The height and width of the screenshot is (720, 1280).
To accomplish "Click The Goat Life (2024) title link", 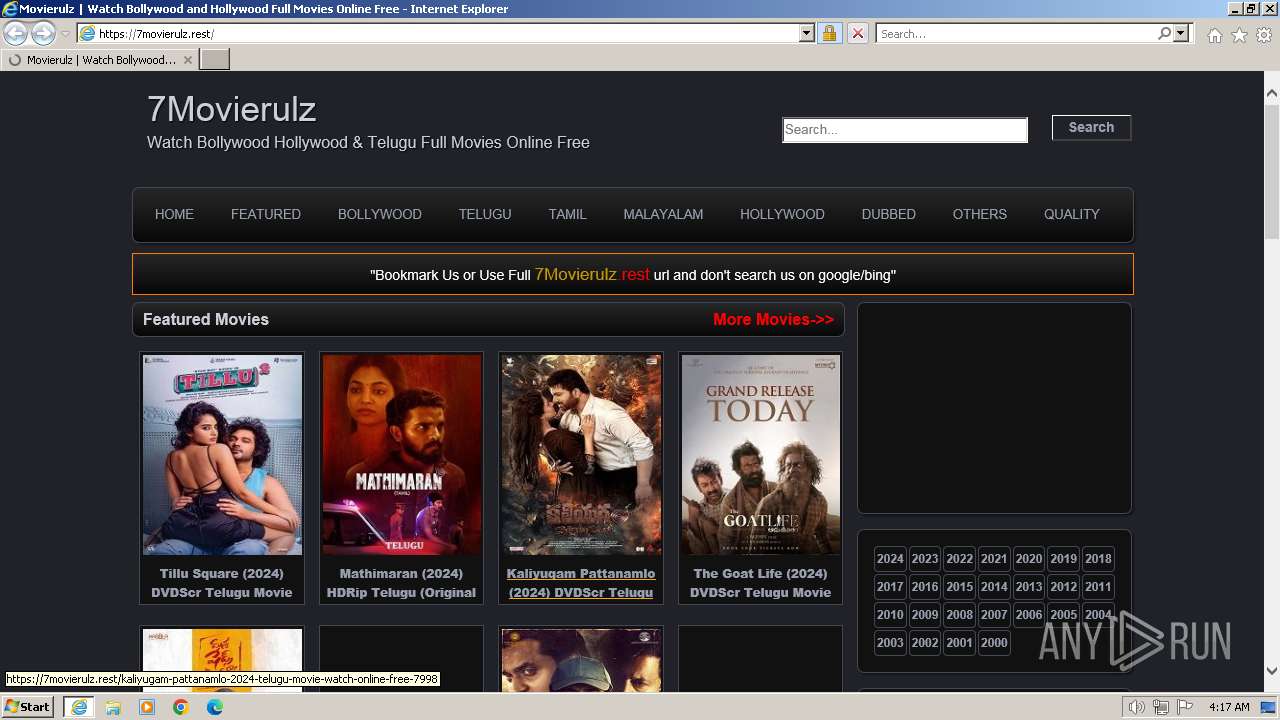I will pyautogui.click(x=760, y=583).
